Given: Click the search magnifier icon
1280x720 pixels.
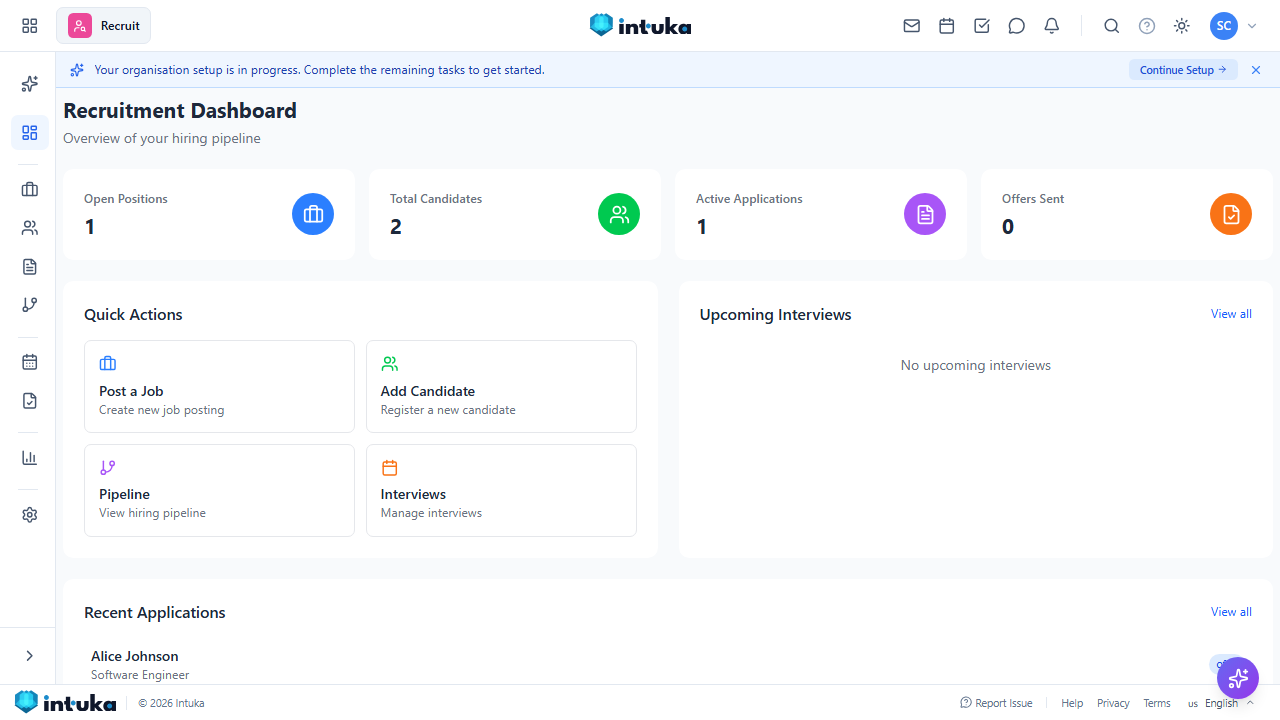Looking at the screenshot, I should pos(1112,26).
